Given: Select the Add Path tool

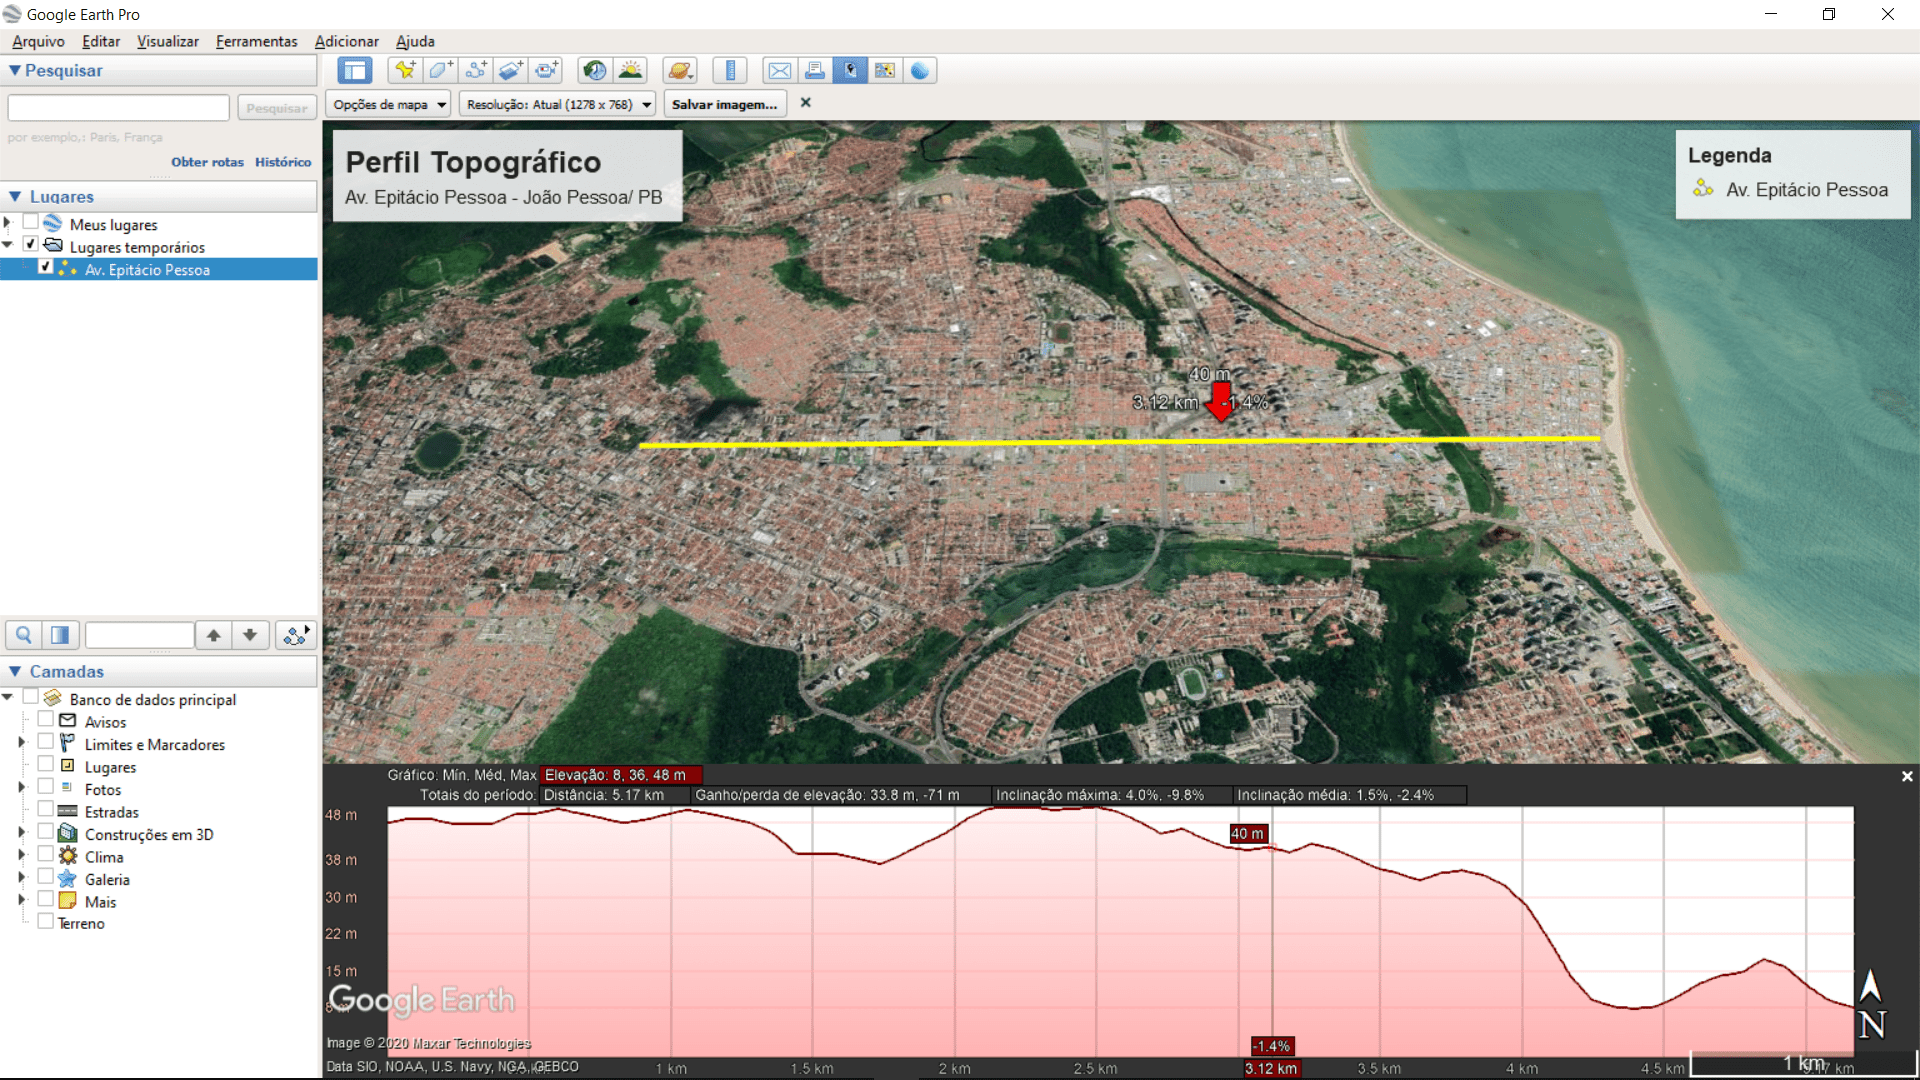Looking at the screenshot, I should 476,70.
